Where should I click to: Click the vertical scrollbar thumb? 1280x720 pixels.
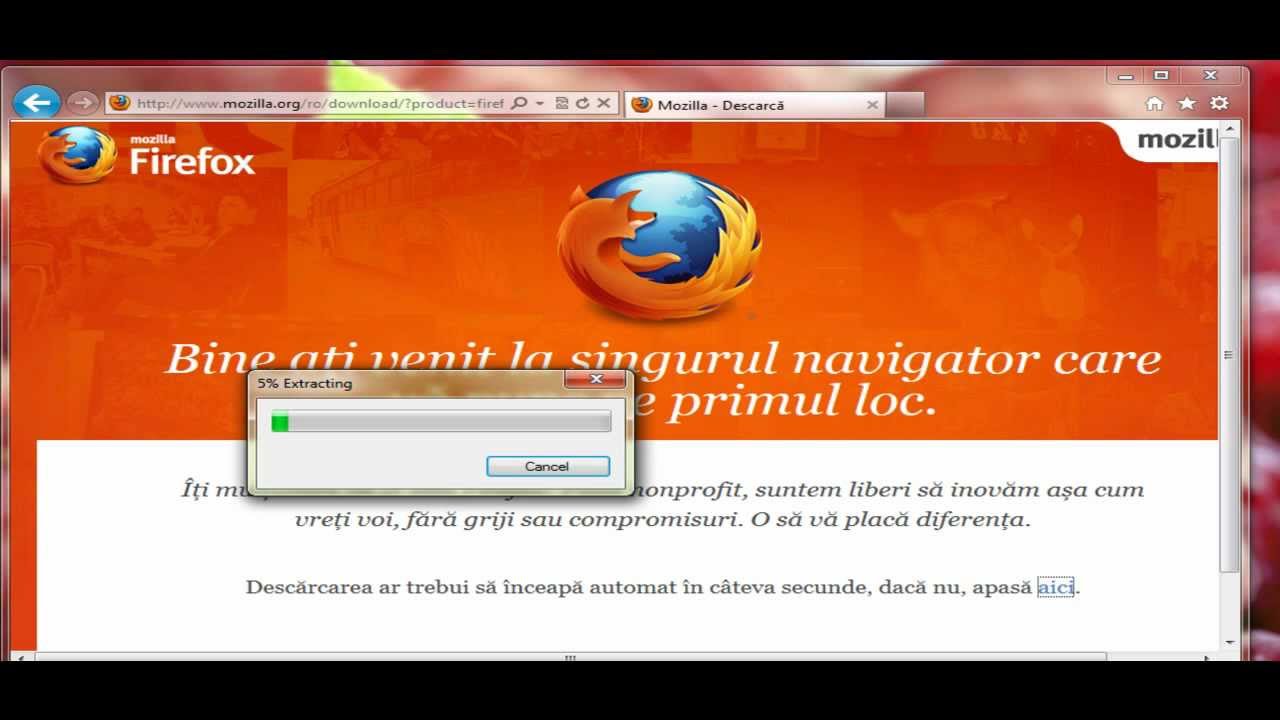(x=1229, y=355)
